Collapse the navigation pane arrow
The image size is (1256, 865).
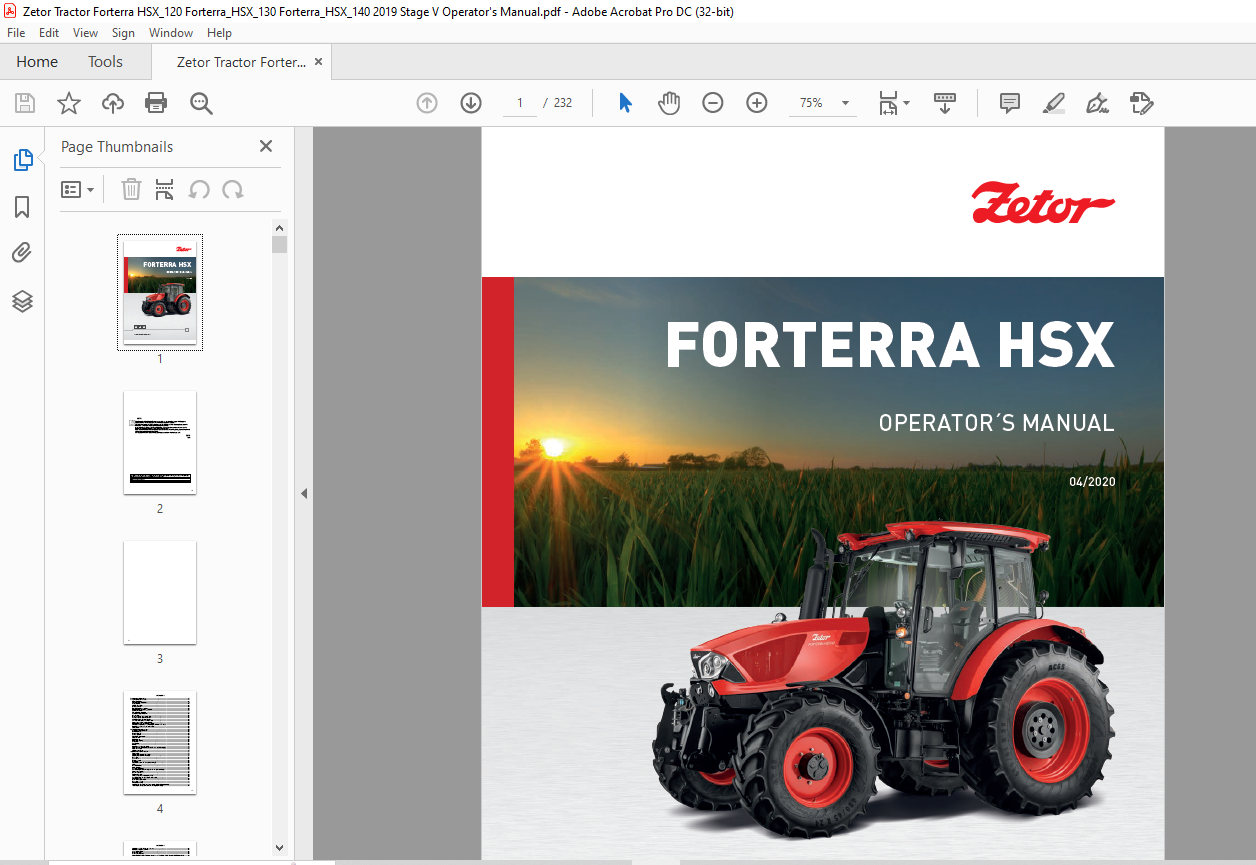point(304,493)
